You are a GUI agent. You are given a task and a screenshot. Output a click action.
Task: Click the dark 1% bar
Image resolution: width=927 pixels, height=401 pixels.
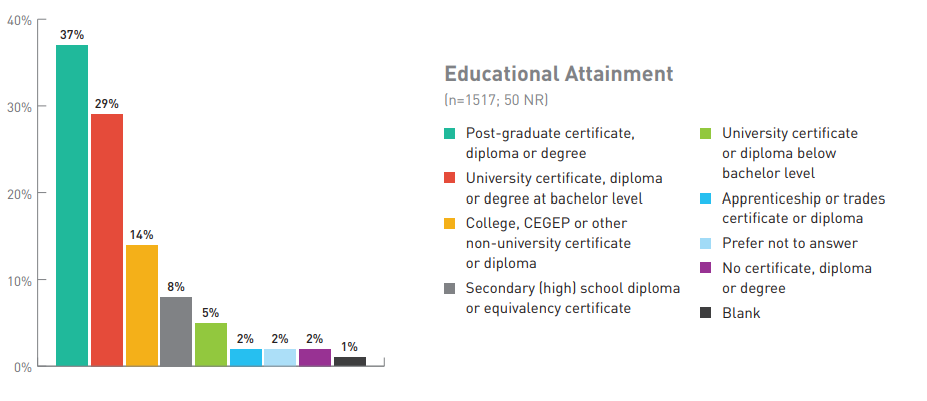(x=350, y=361)
